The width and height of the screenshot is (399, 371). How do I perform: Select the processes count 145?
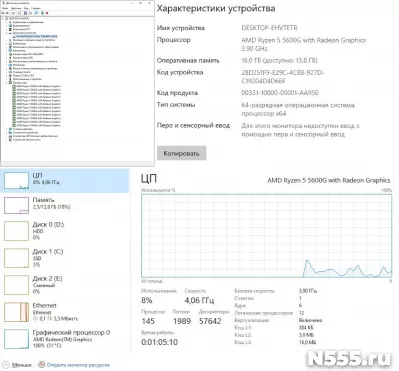tap(148, 321)
